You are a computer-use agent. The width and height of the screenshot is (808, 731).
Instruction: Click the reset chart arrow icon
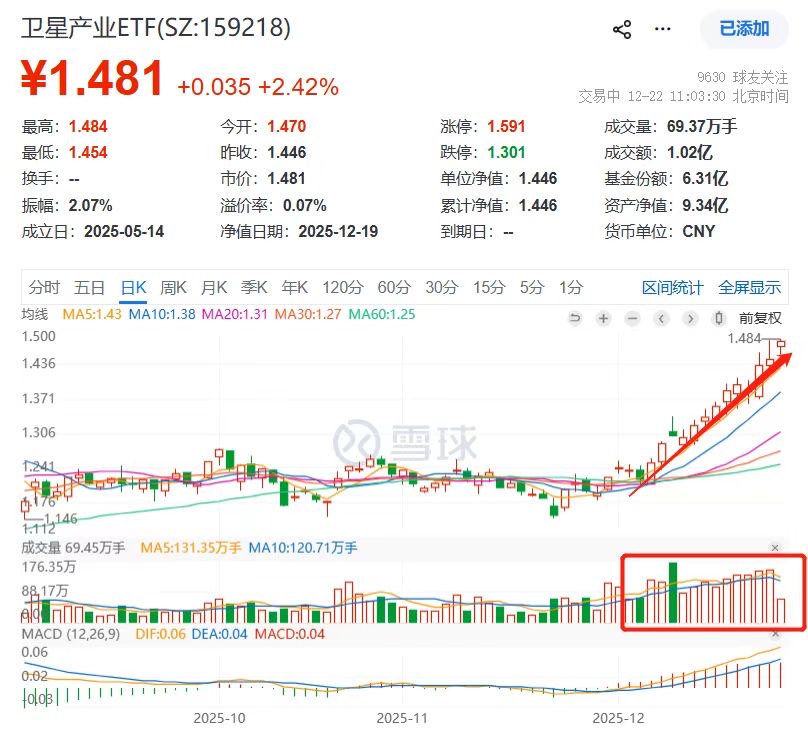573,318
